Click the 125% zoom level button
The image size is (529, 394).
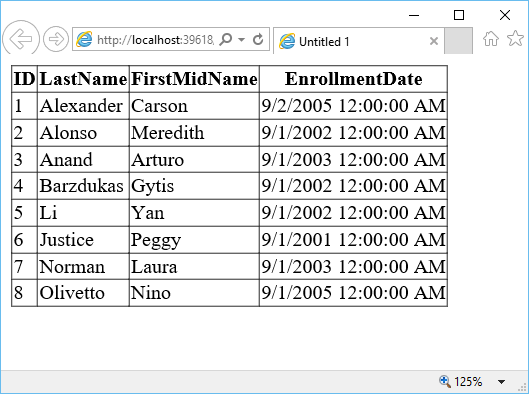tap(468, 382)
